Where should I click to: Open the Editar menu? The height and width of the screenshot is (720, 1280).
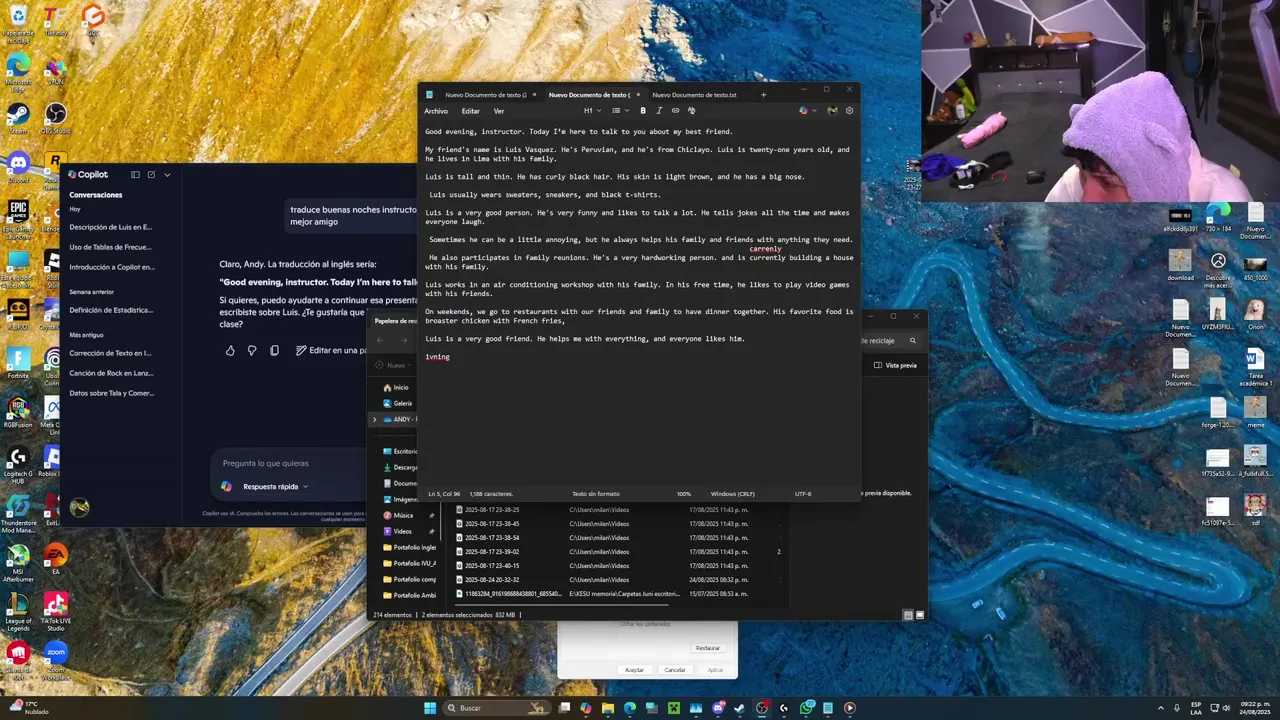pyautogui.click(x=470, y=111)
